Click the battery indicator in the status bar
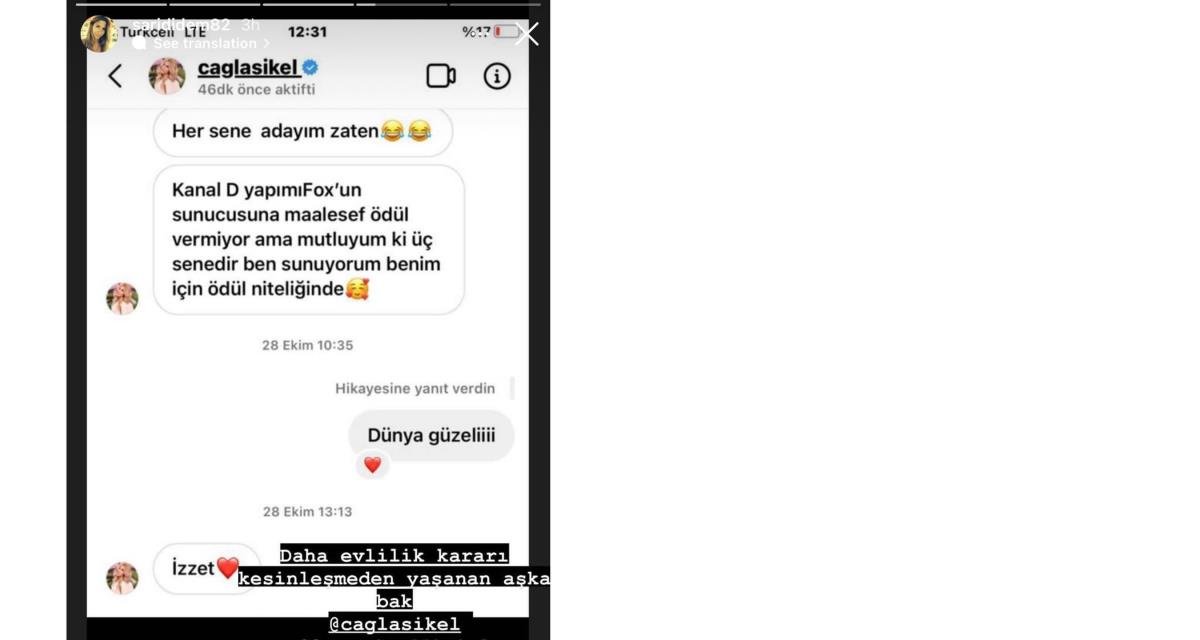 tap(506, 32)
